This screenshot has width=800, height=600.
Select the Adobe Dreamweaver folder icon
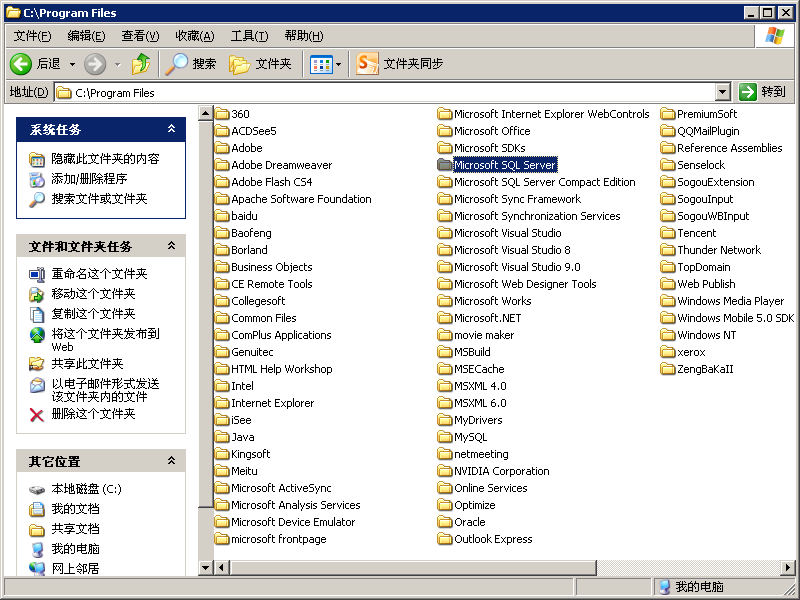click(x=221, y=165)
